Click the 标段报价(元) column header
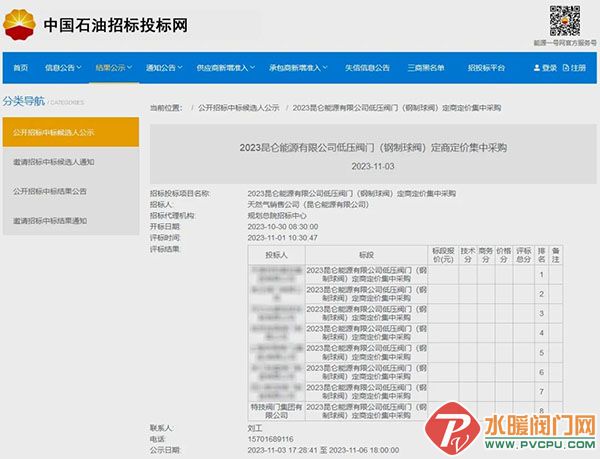The width and height of the screenshot is (600, 459). coord(443,255)
